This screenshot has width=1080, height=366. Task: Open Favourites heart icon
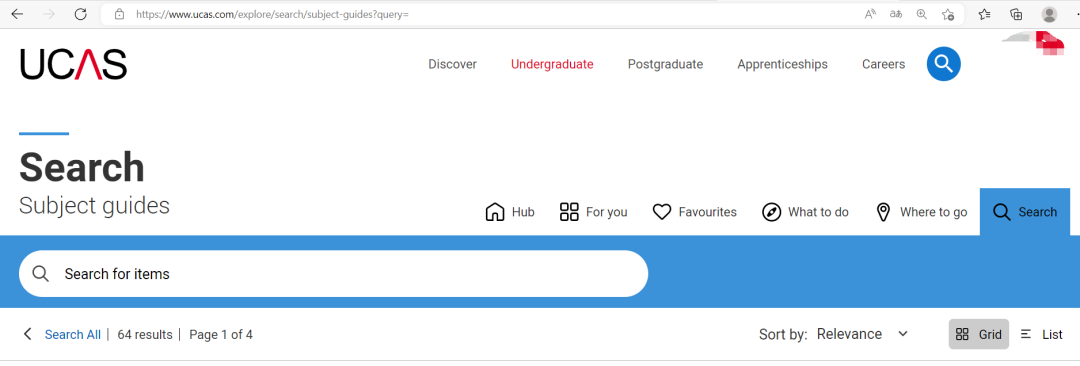pyautogui.click(x=662, y=212)
